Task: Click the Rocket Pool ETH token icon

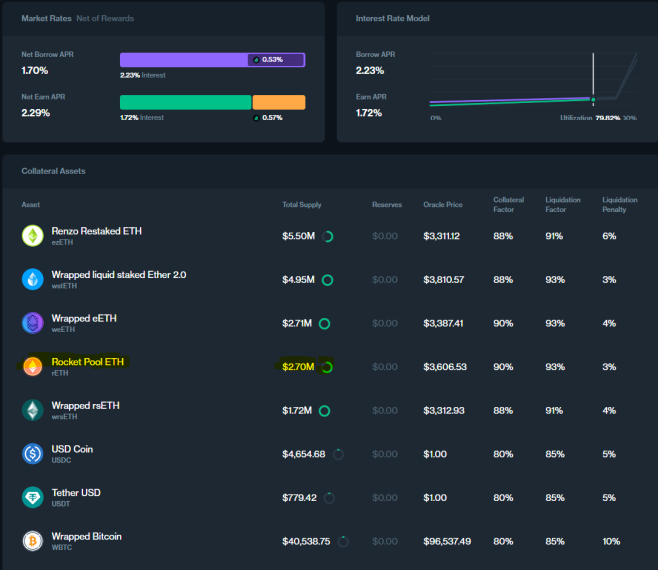Action: click(33, 366)
